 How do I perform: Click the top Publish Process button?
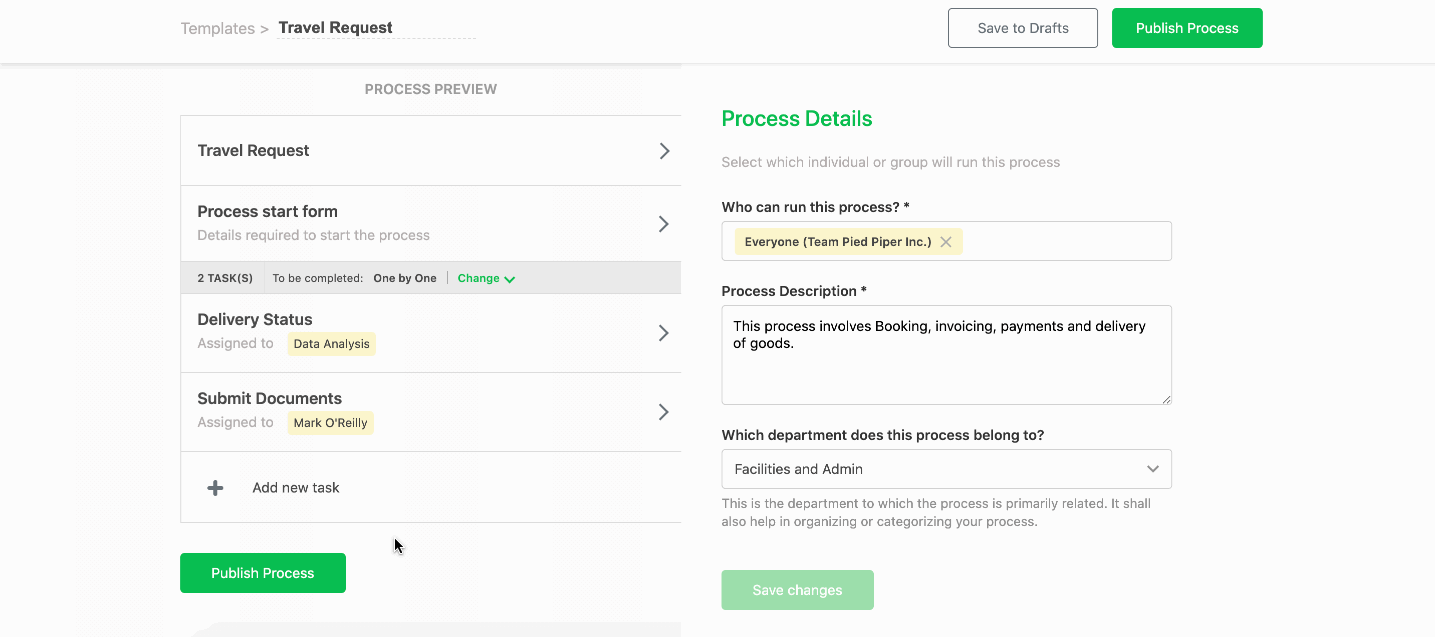tap(1187, 28)
